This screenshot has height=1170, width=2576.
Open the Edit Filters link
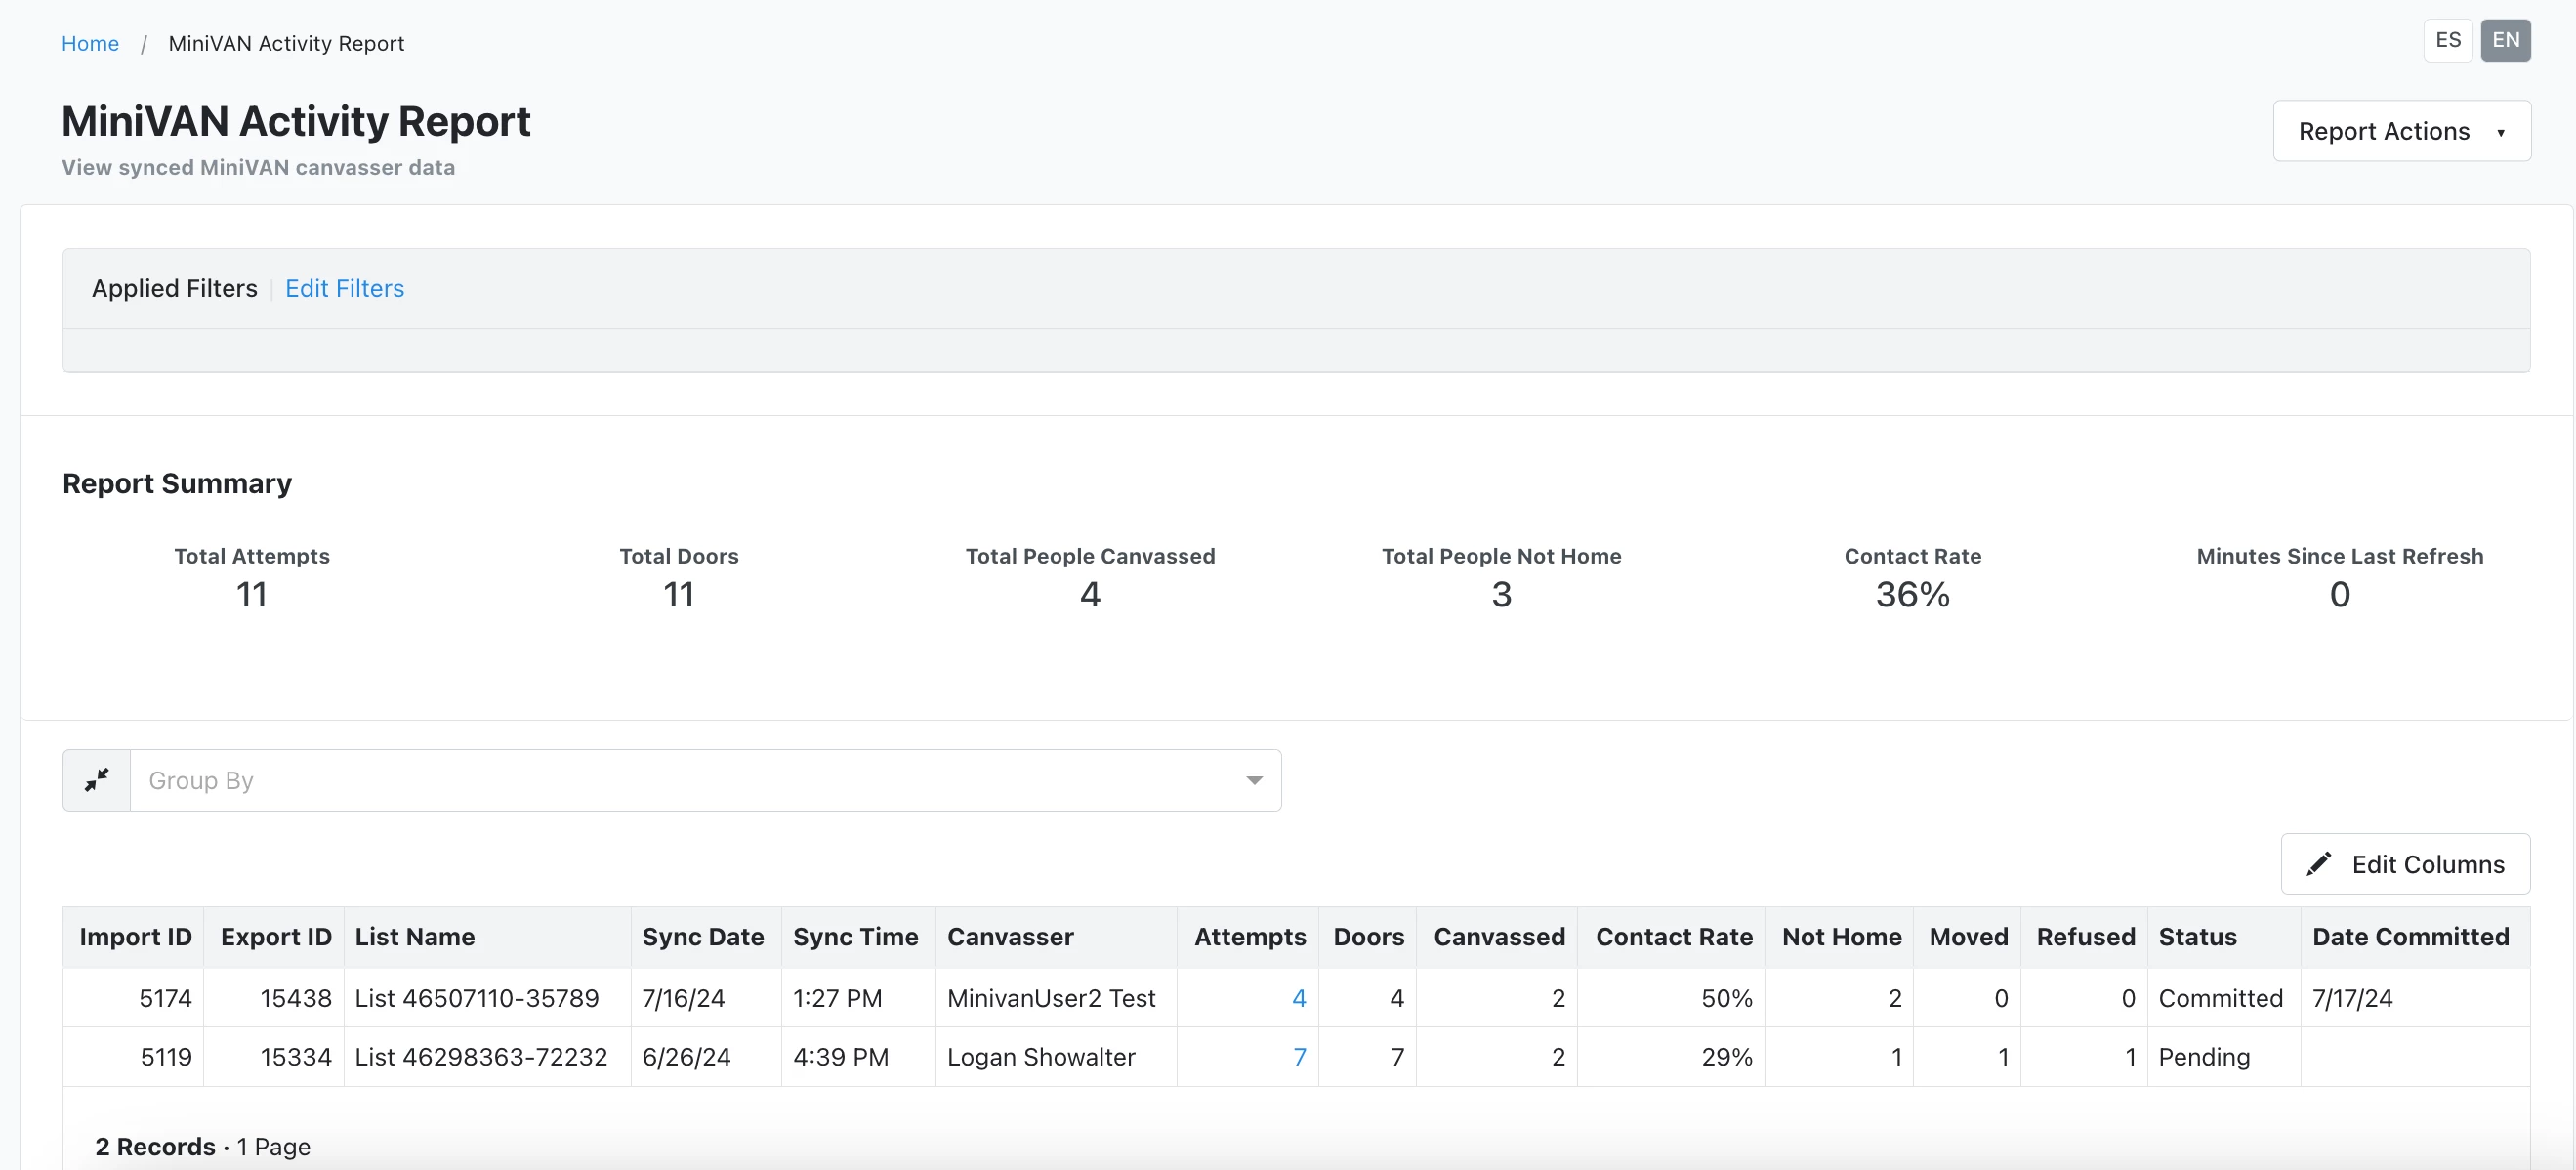pyautogui.click(x=344, y=289)
